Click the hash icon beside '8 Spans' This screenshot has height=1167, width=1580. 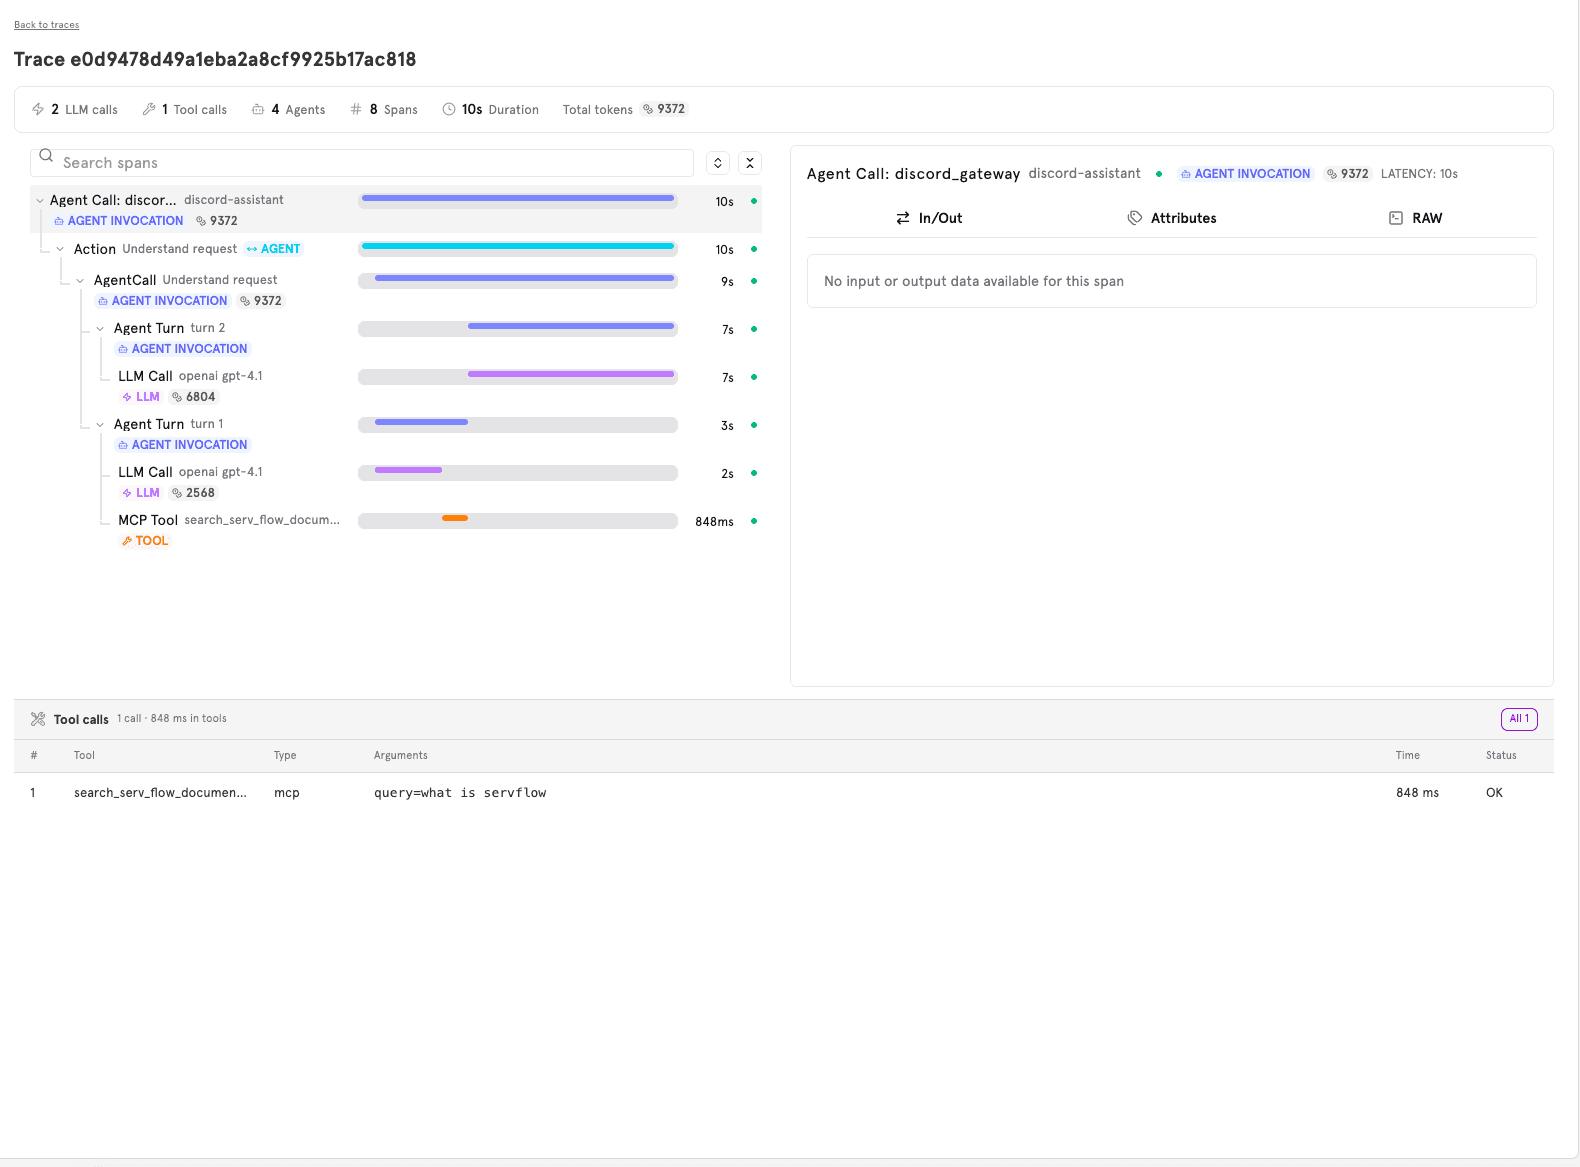(x=356, y=109)
